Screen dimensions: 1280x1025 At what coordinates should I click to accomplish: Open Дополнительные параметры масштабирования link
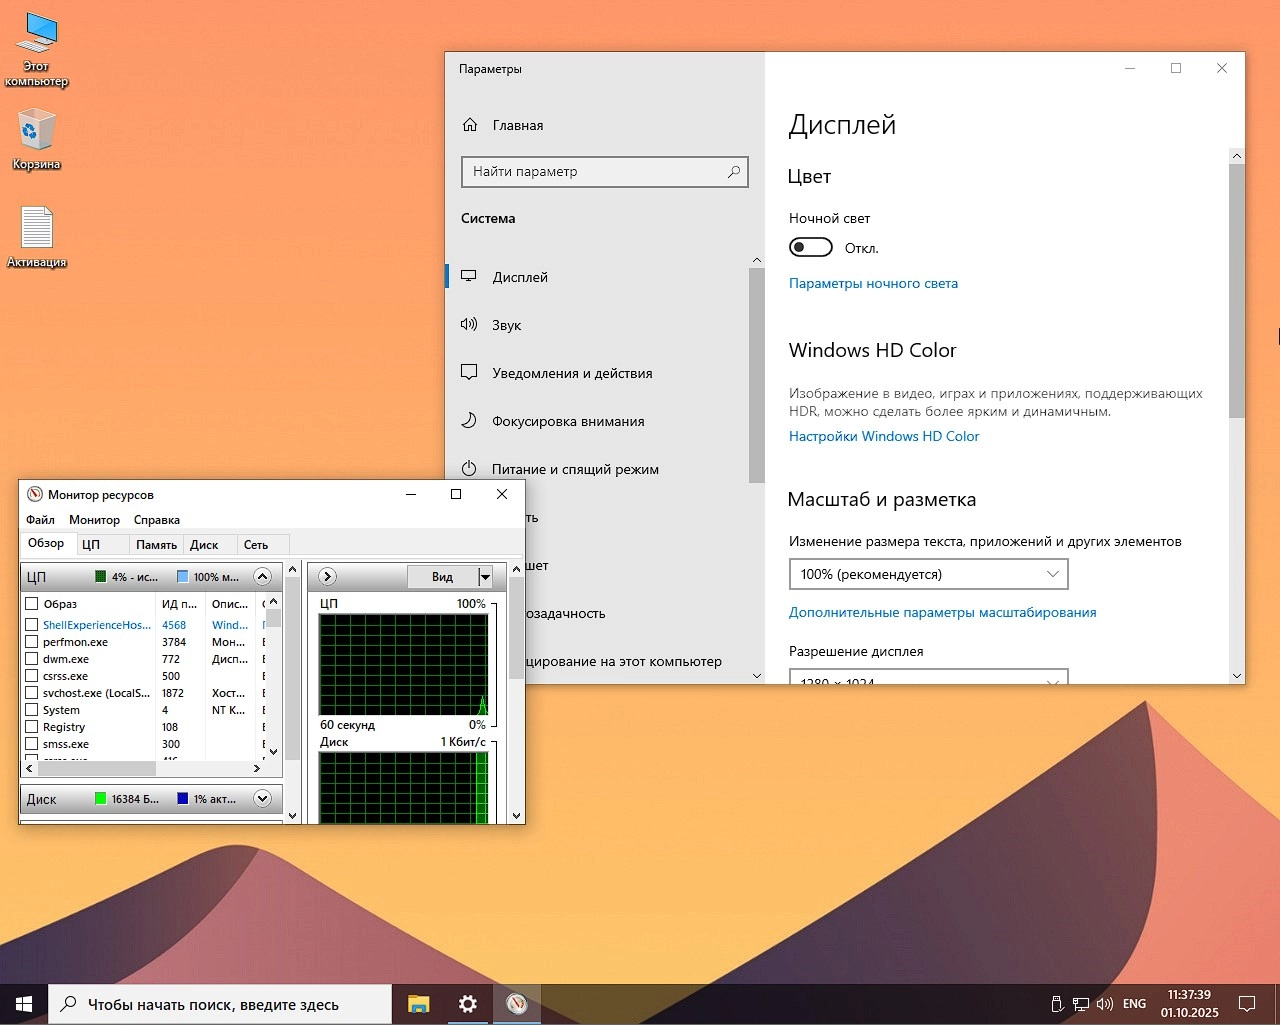[x=942, y=612]
